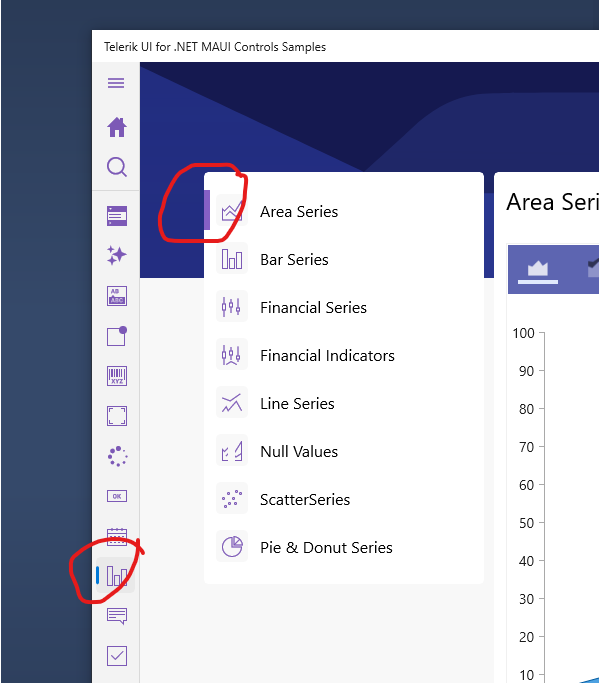The height and width of the screenshot is (683, 599).
Task: Select Area Series from the list
Action: tap(344, 212)
